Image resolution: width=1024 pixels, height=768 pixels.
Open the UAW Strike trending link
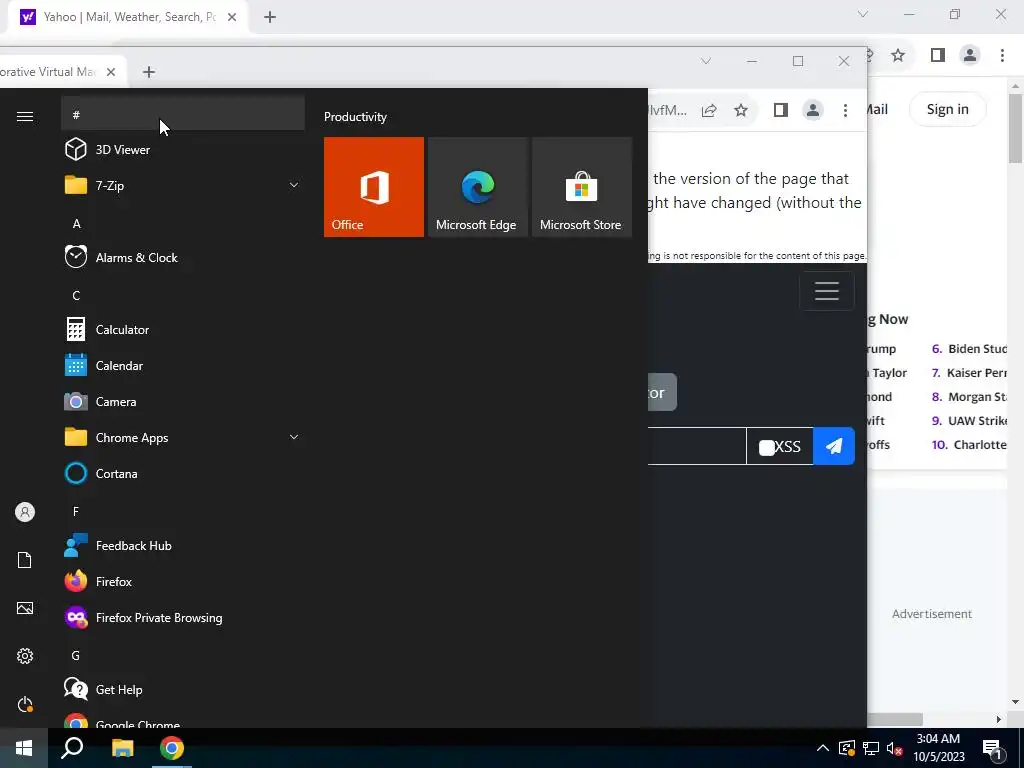[978, 421]
